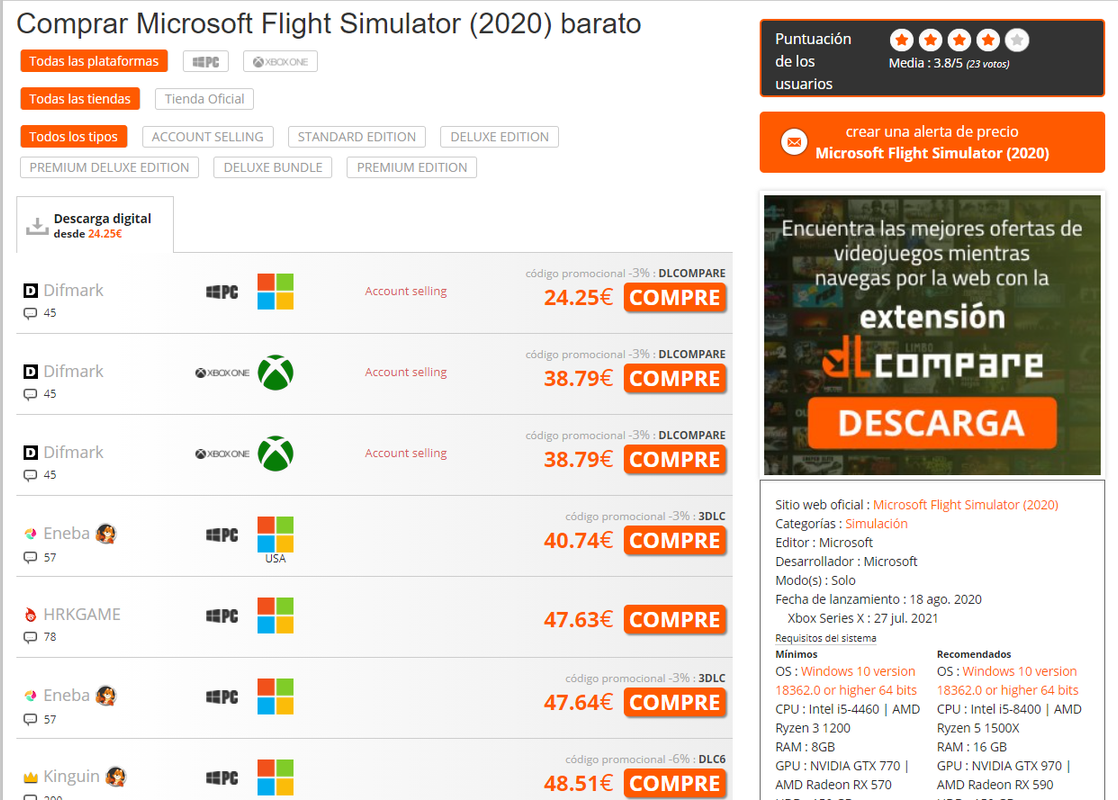Filter by DELUXE EDITION type
This screenshot has width=1118, height=800.
(499, 137)
